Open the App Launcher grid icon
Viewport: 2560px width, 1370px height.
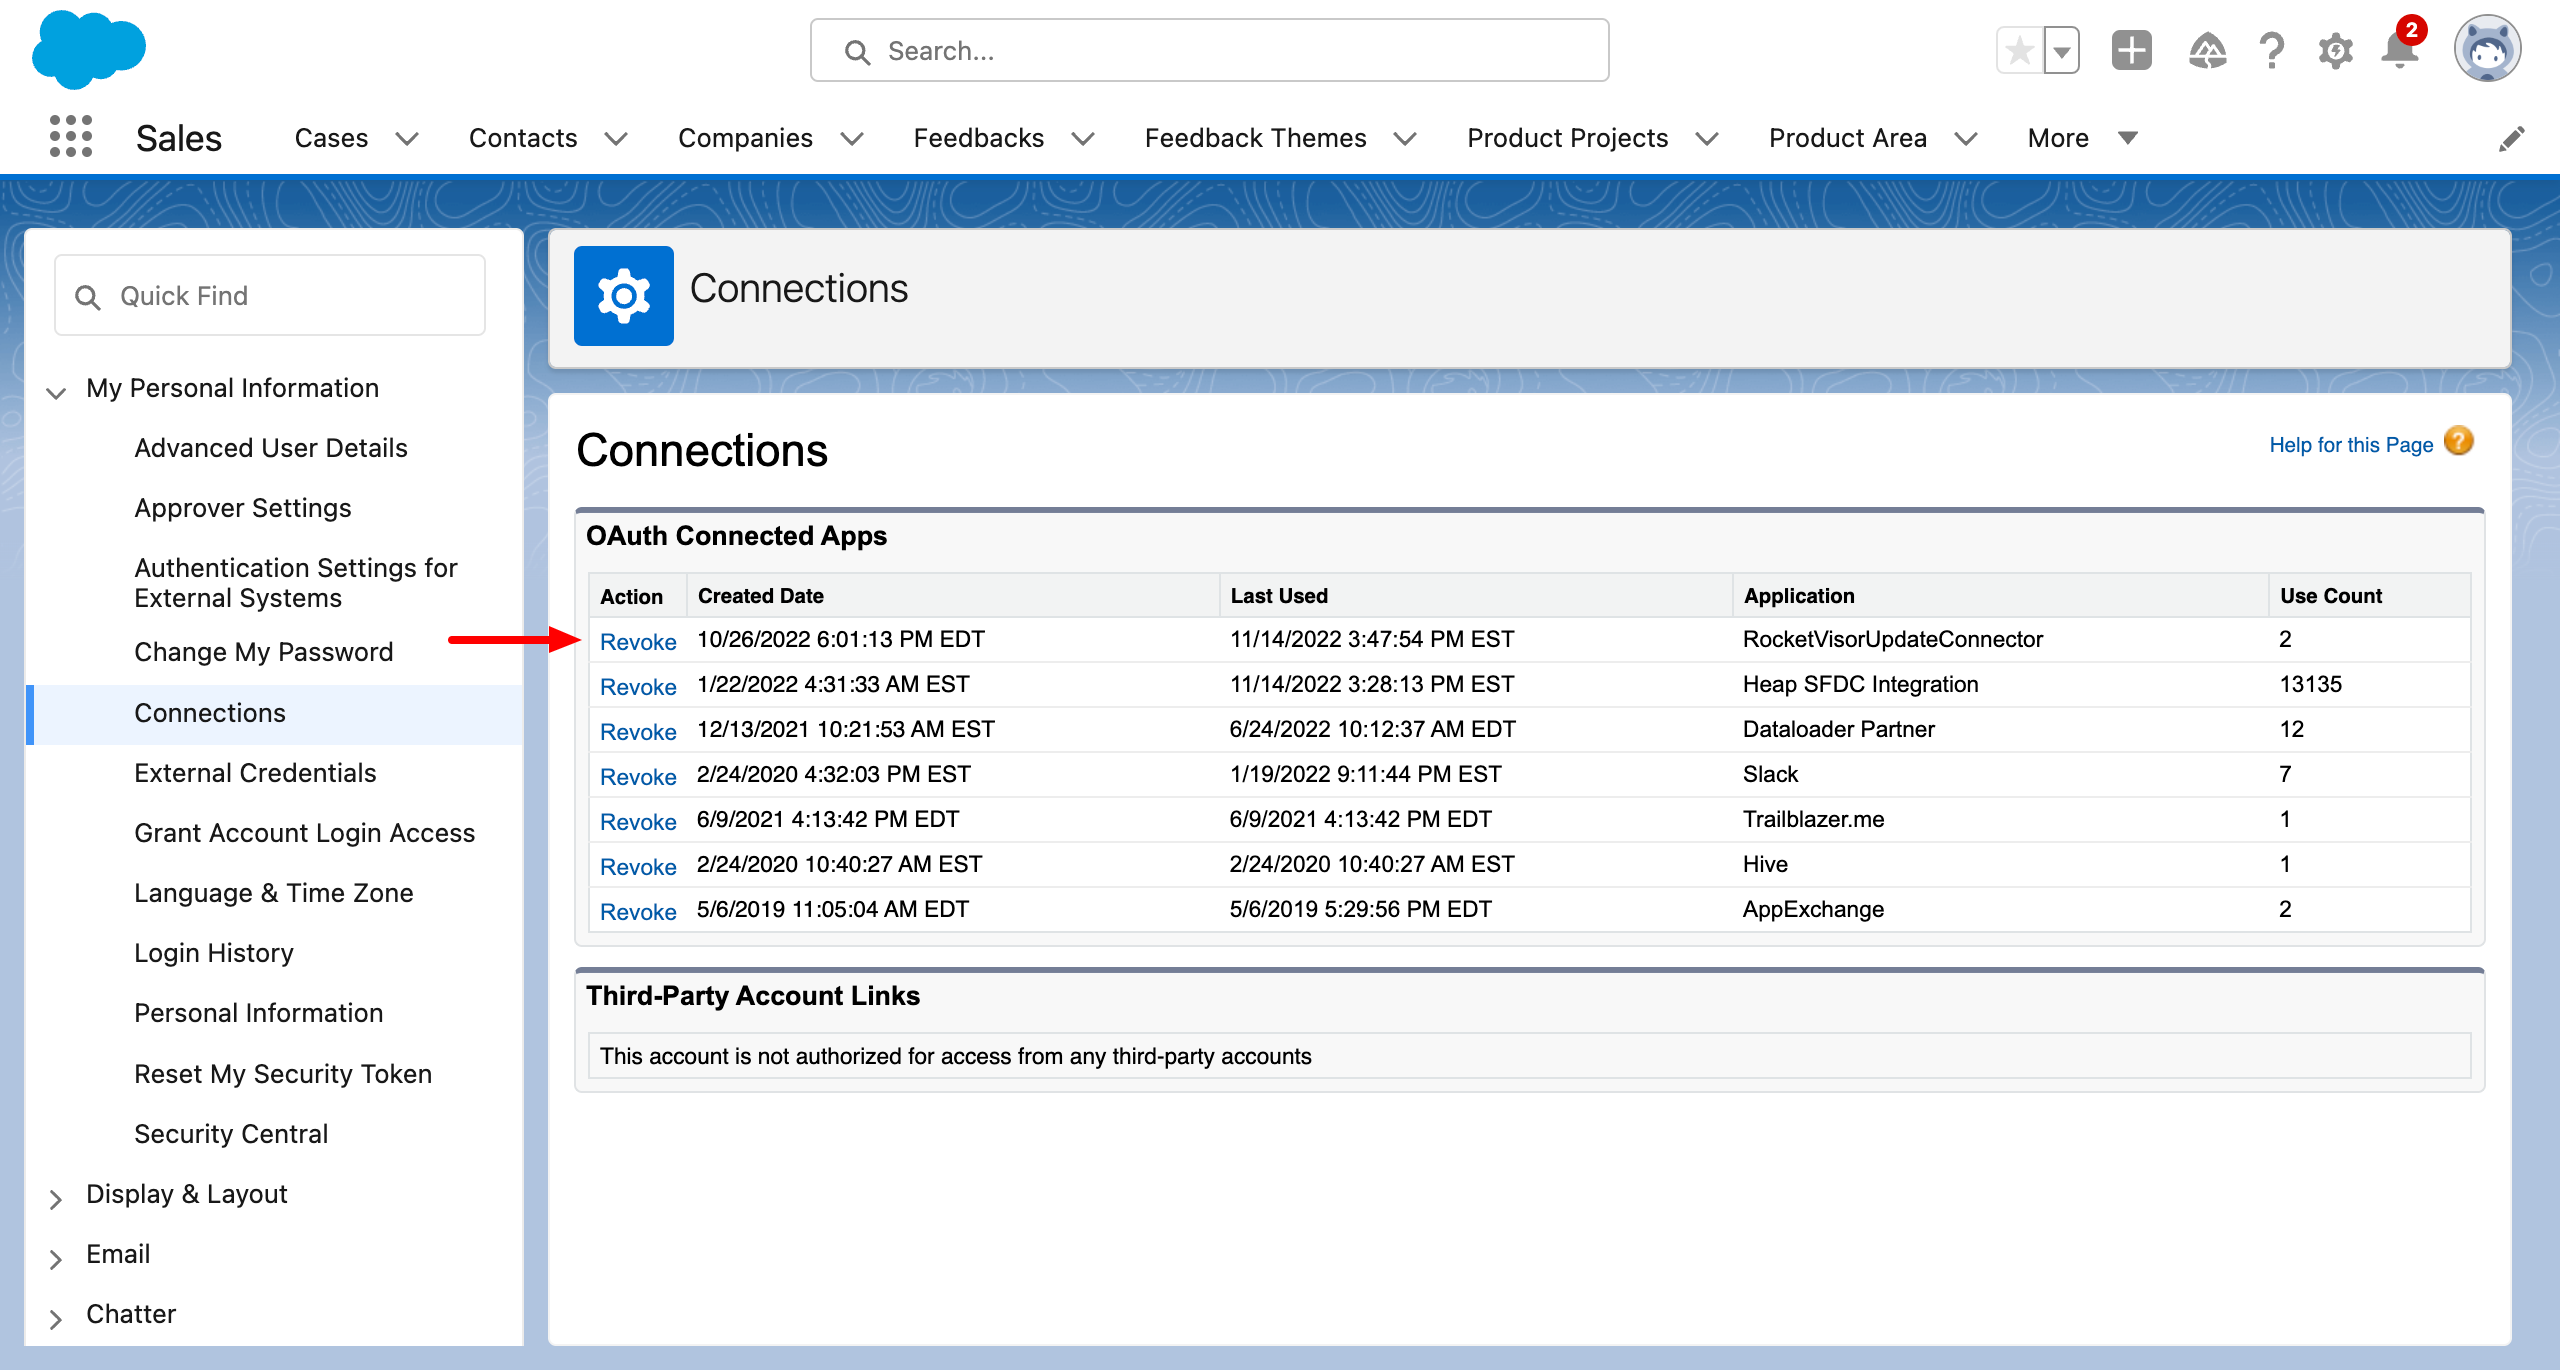pos(71,136)
